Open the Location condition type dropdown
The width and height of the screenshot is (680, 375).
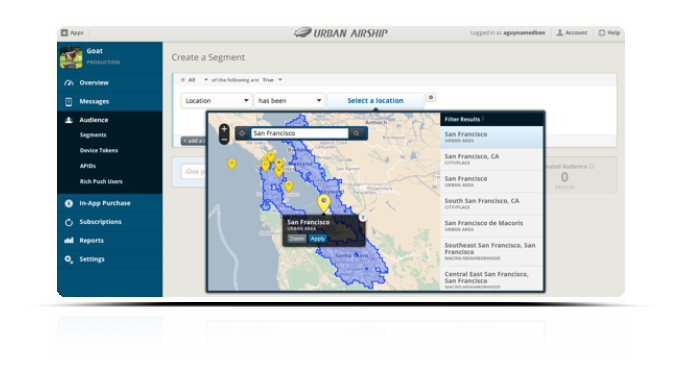click(x=216, y=101)
